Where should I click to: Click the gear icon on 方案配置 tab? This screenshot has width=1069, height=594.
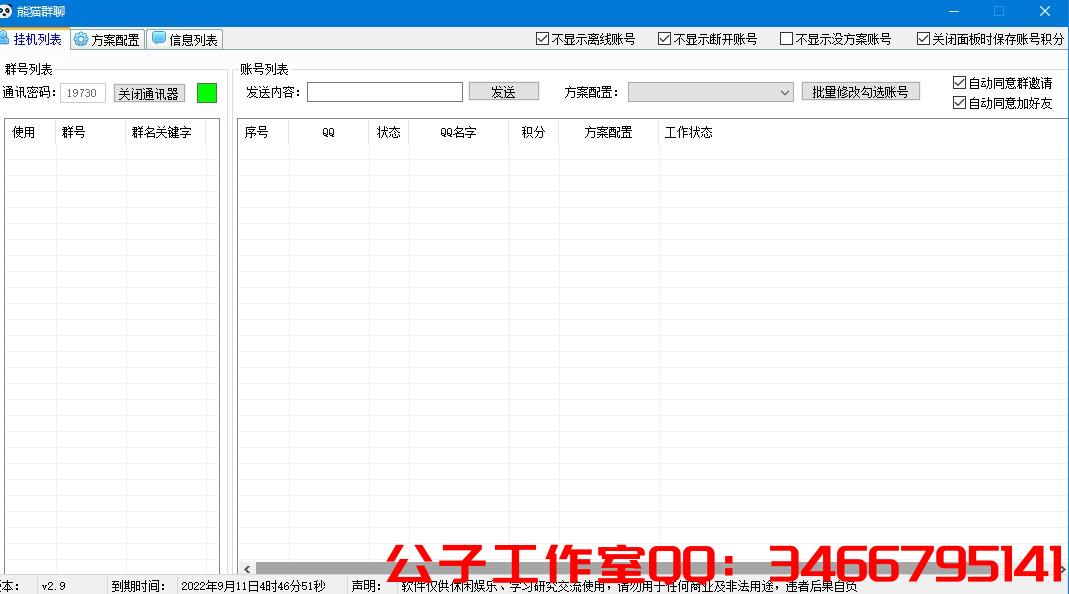[81, 40]
